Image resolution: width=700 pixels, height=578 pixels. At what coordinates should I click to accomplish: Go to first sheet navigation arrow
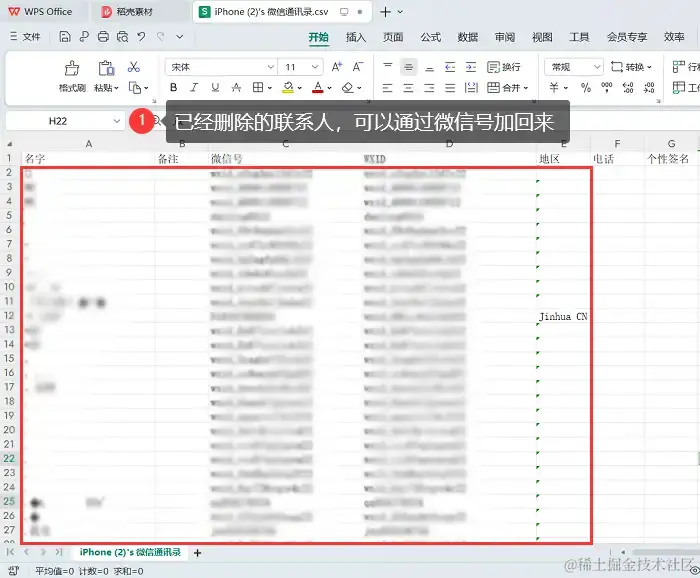tap(10, 552)
